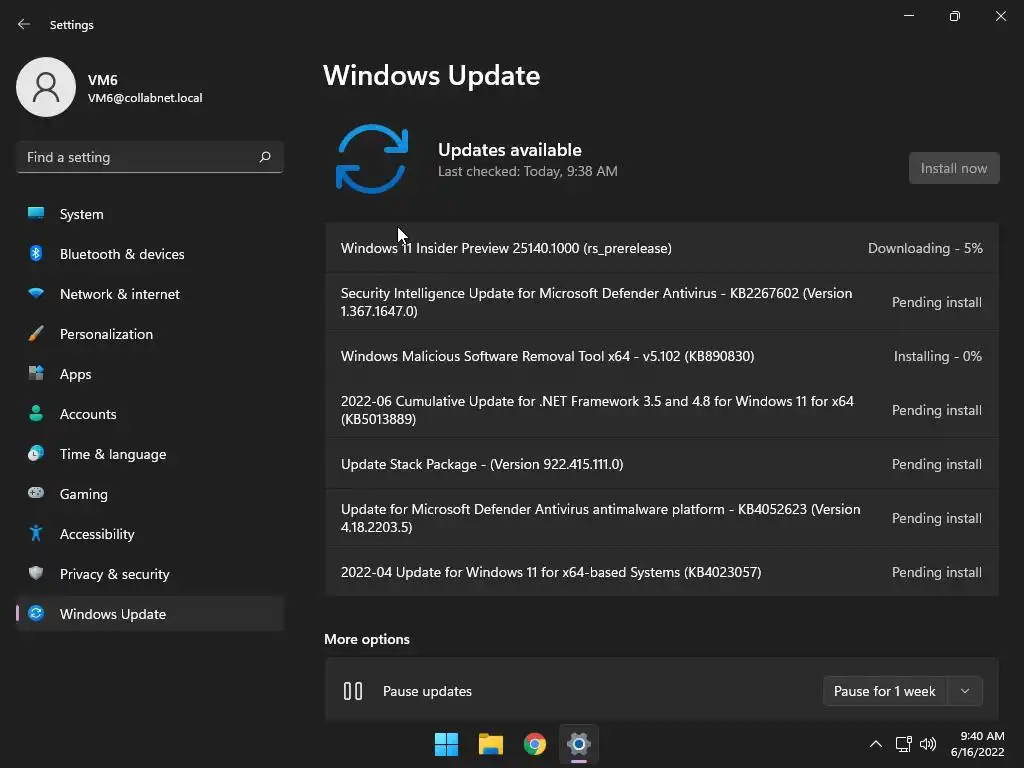Click the Updates available heading
The image size is (1024, 768).
[509, 150]
